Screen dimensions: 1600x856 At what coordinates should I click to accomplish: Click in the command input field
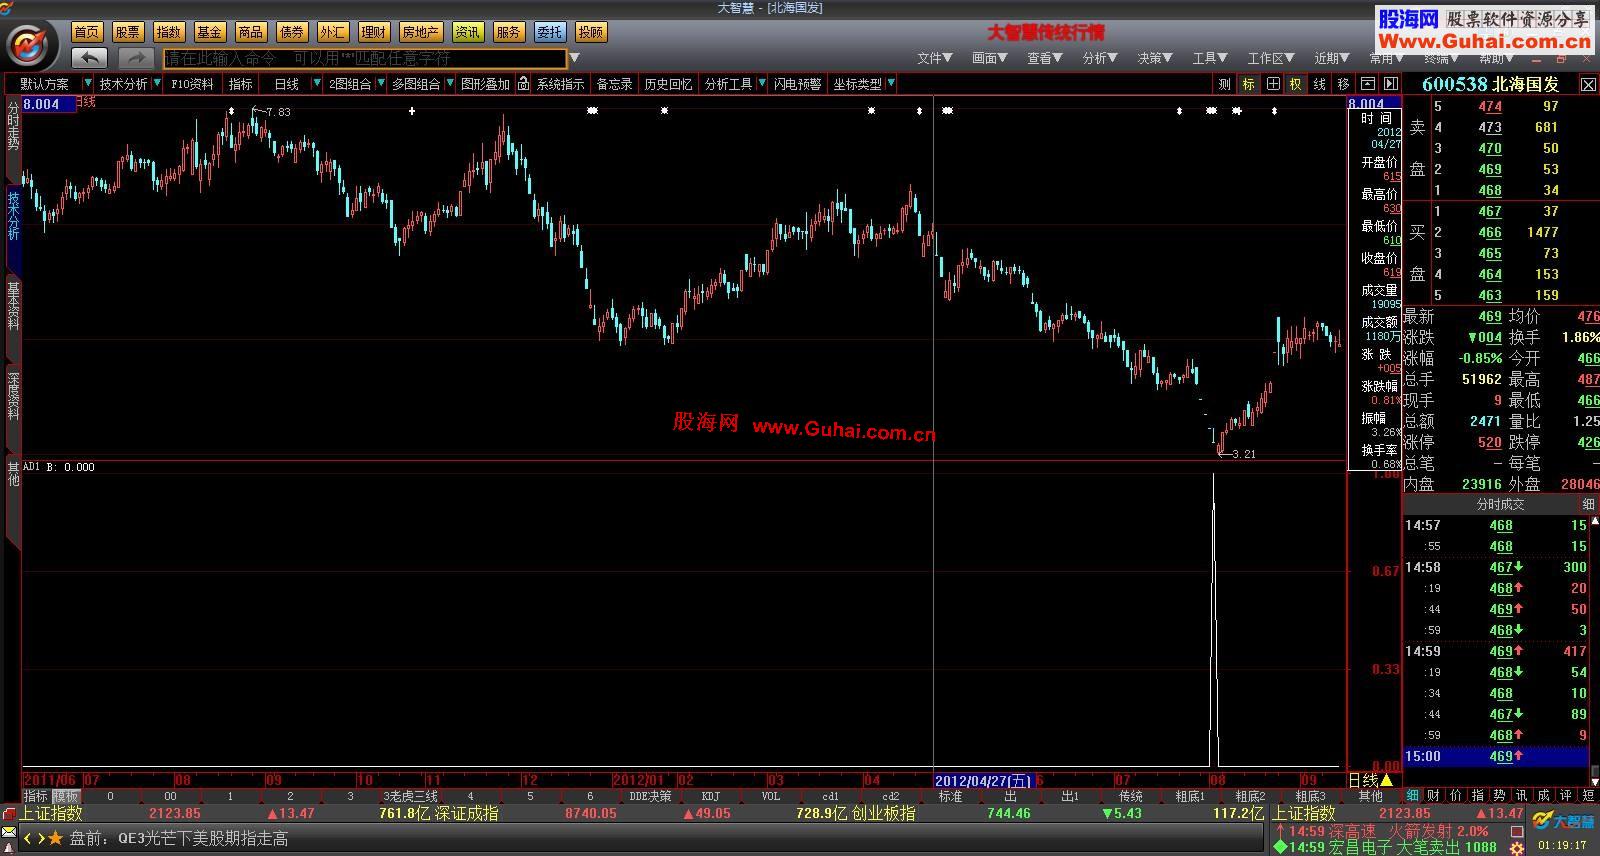(x=365, y=58)
